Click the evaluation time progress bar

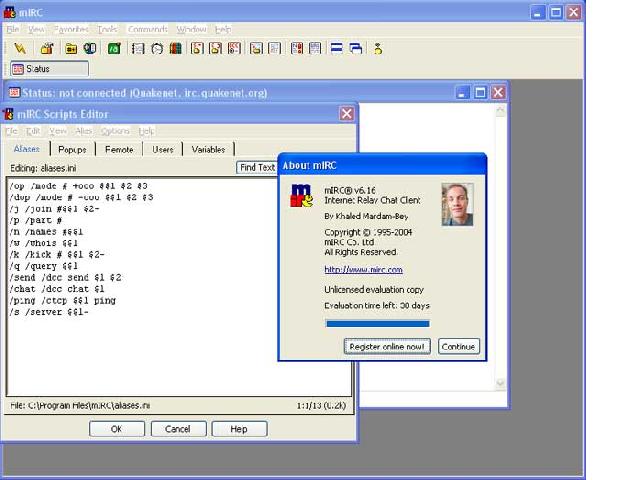click(x=377, y=324)
